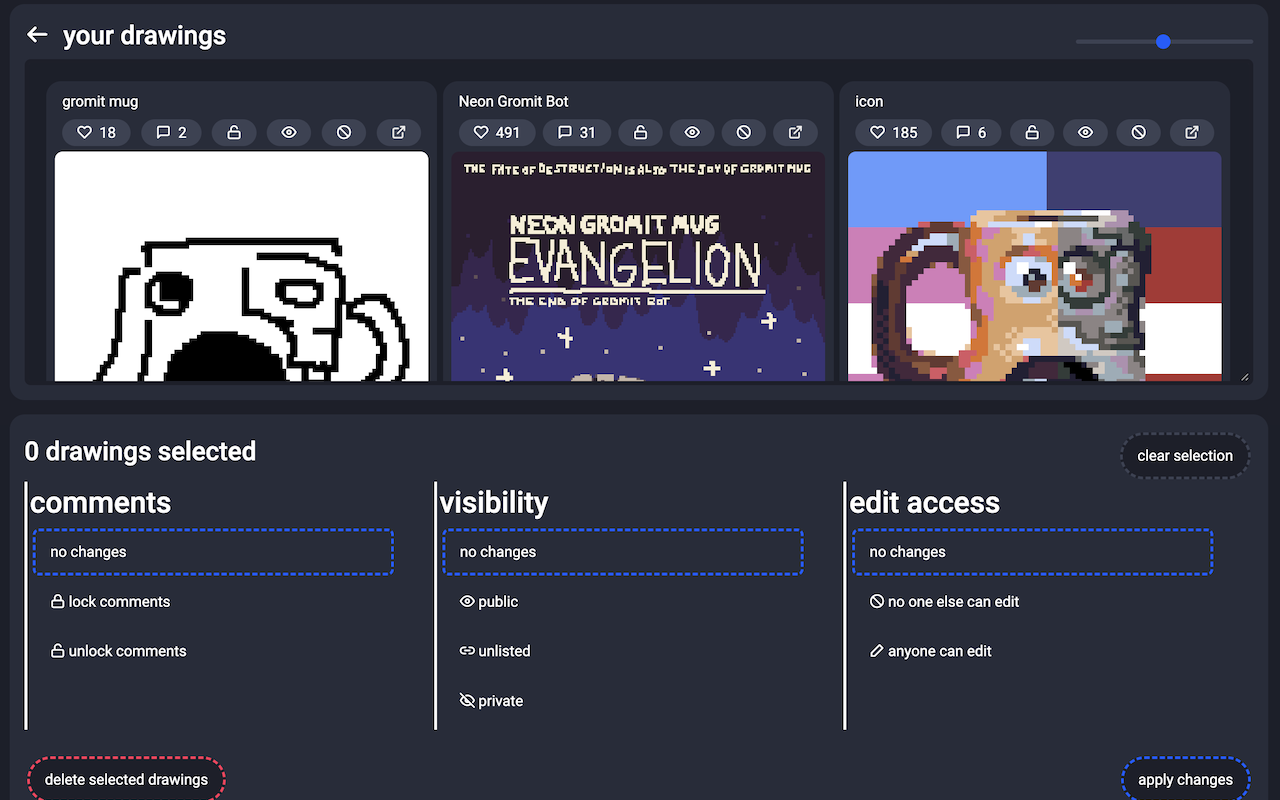
Task: Toggle comment lock on gromit mug card
Action: [234, 132]
